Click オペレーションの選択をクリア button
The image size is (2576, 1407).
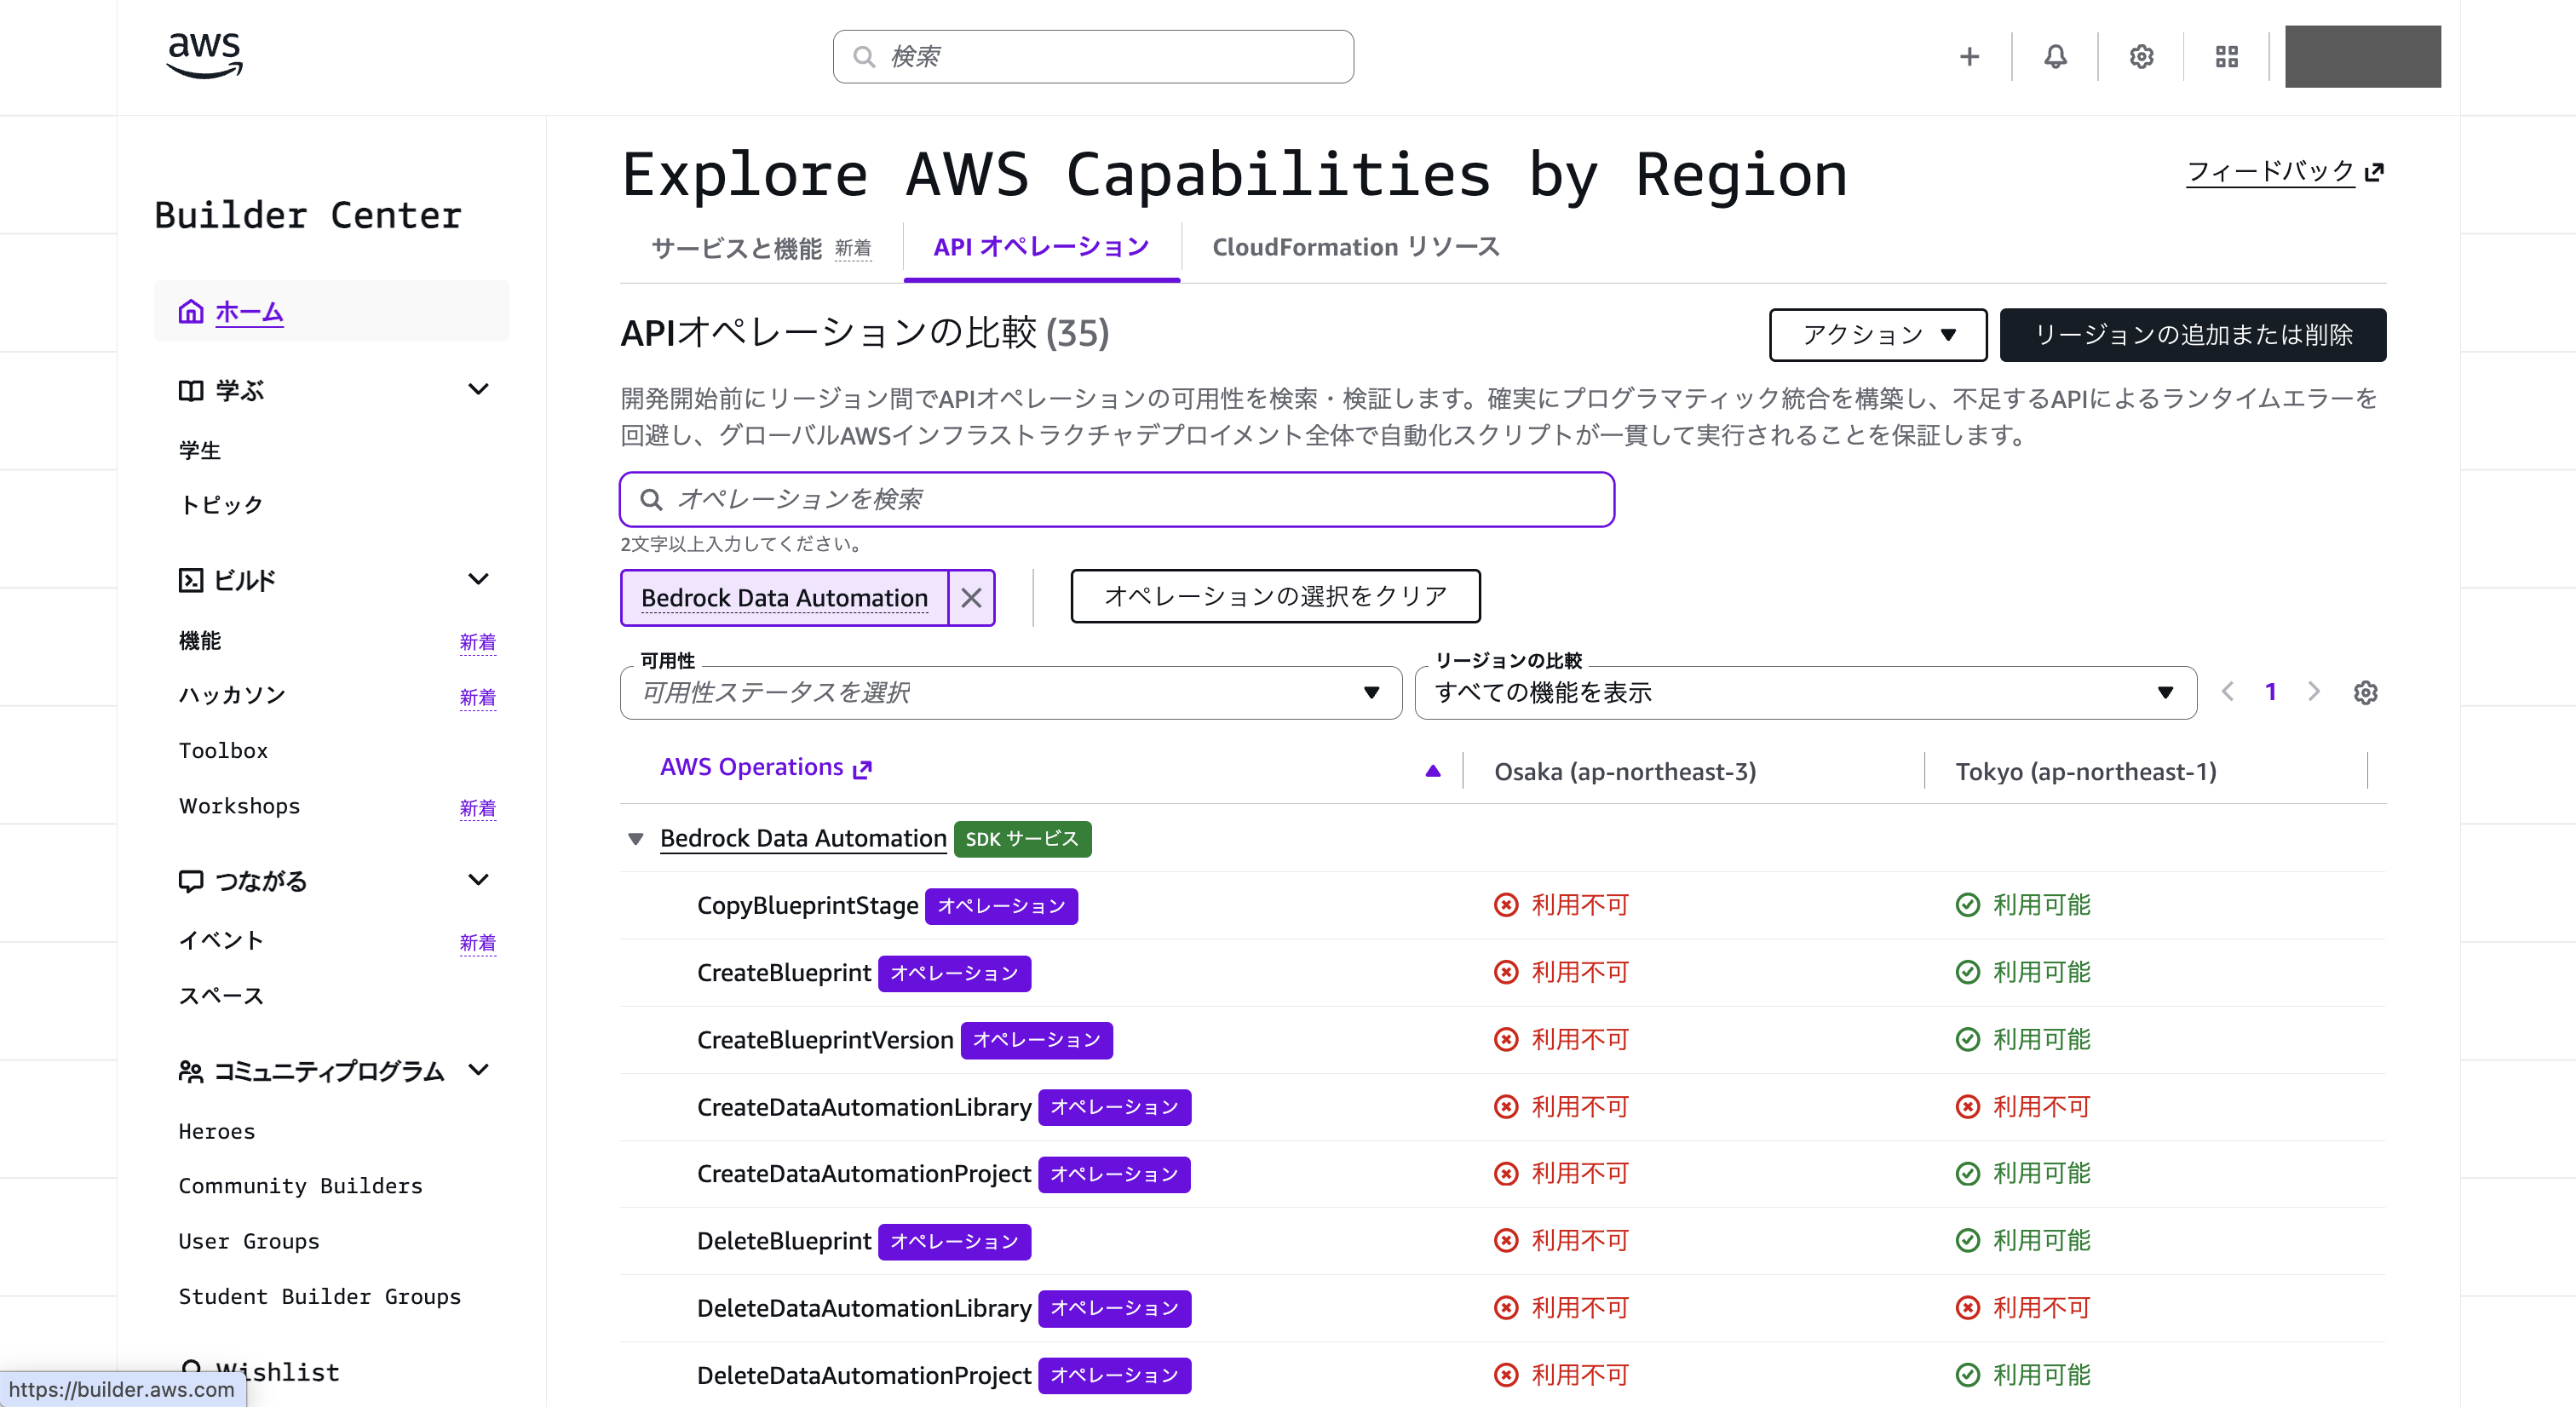1275,597
